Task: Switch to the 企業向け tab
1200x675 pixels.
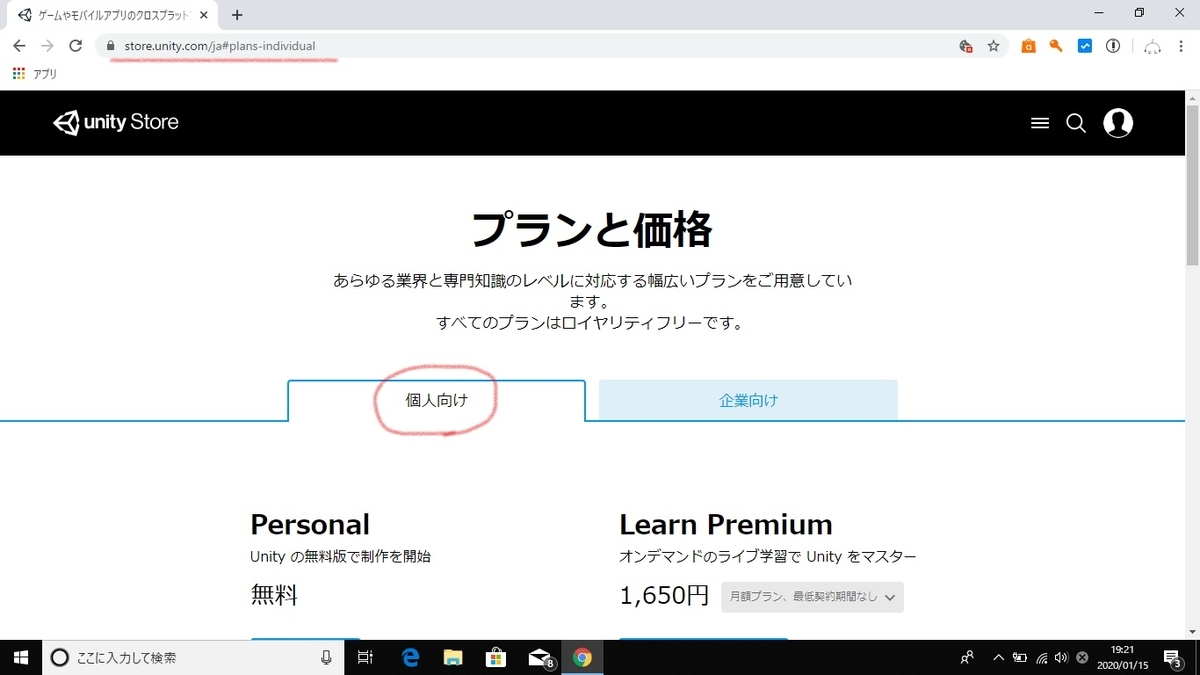Action: pyautogui.click(x=748, y=400)
